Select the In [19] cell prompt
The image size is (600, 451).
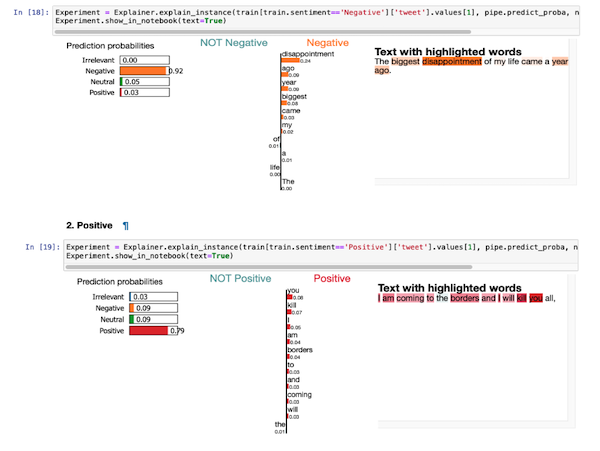coord(26,247)
